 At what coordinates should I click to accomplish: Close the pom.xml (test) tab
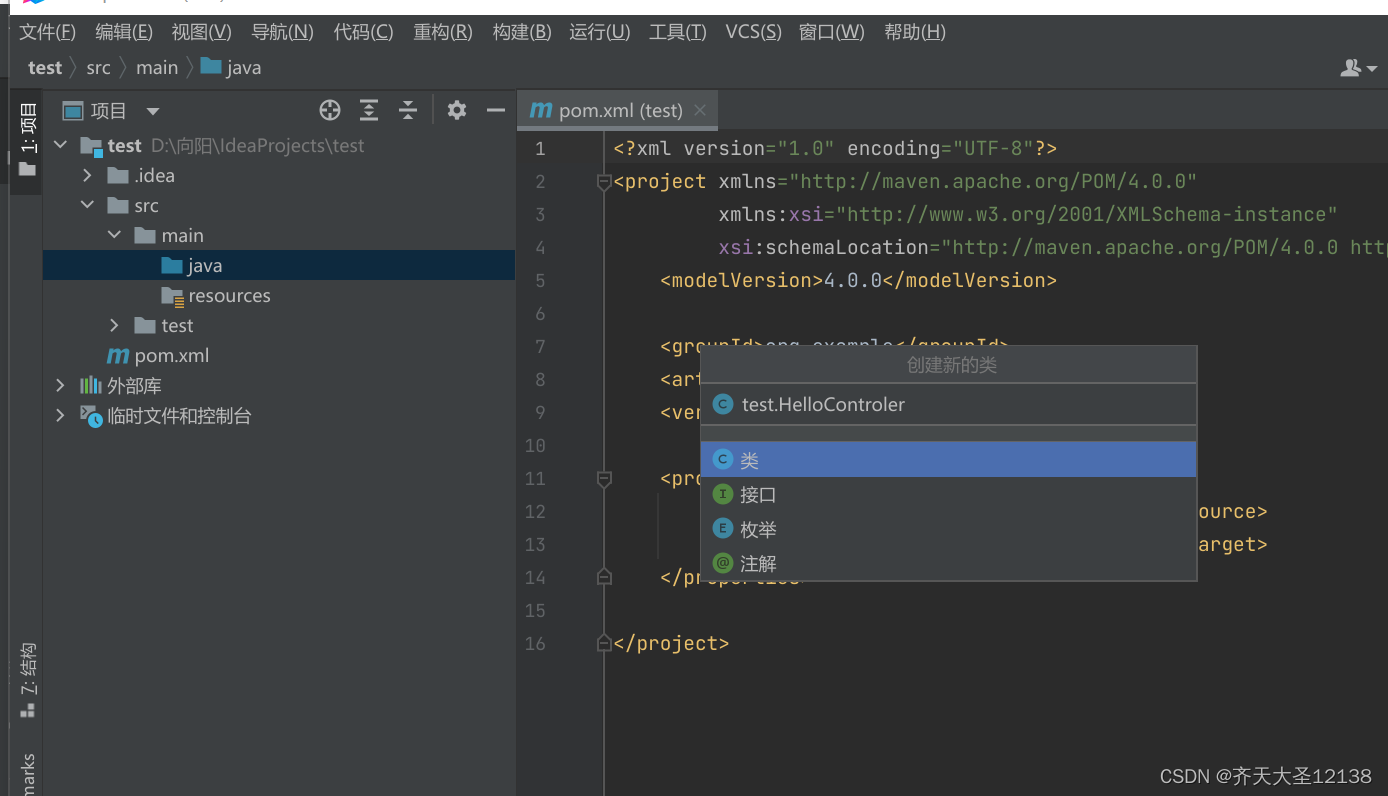pyautogui.click(x=700, y=110)
